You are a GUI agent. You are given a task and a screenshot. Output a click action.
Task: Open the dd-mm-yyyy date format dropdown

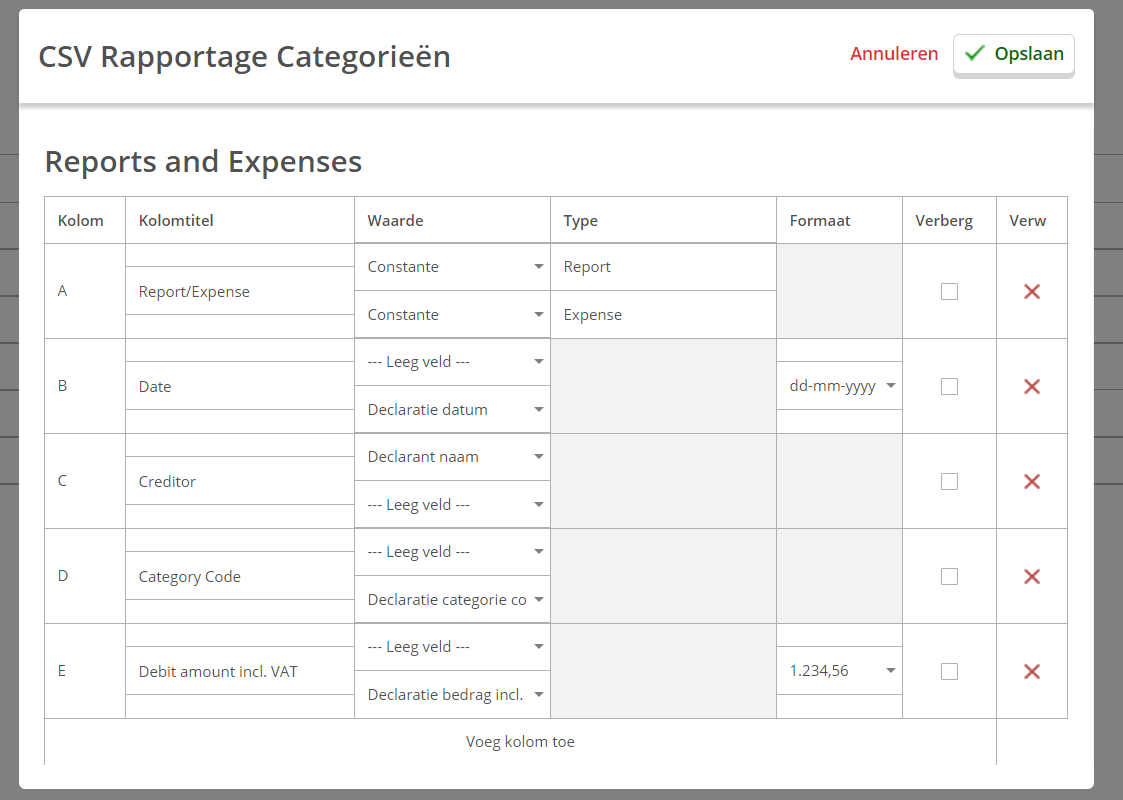pos(840,386)
